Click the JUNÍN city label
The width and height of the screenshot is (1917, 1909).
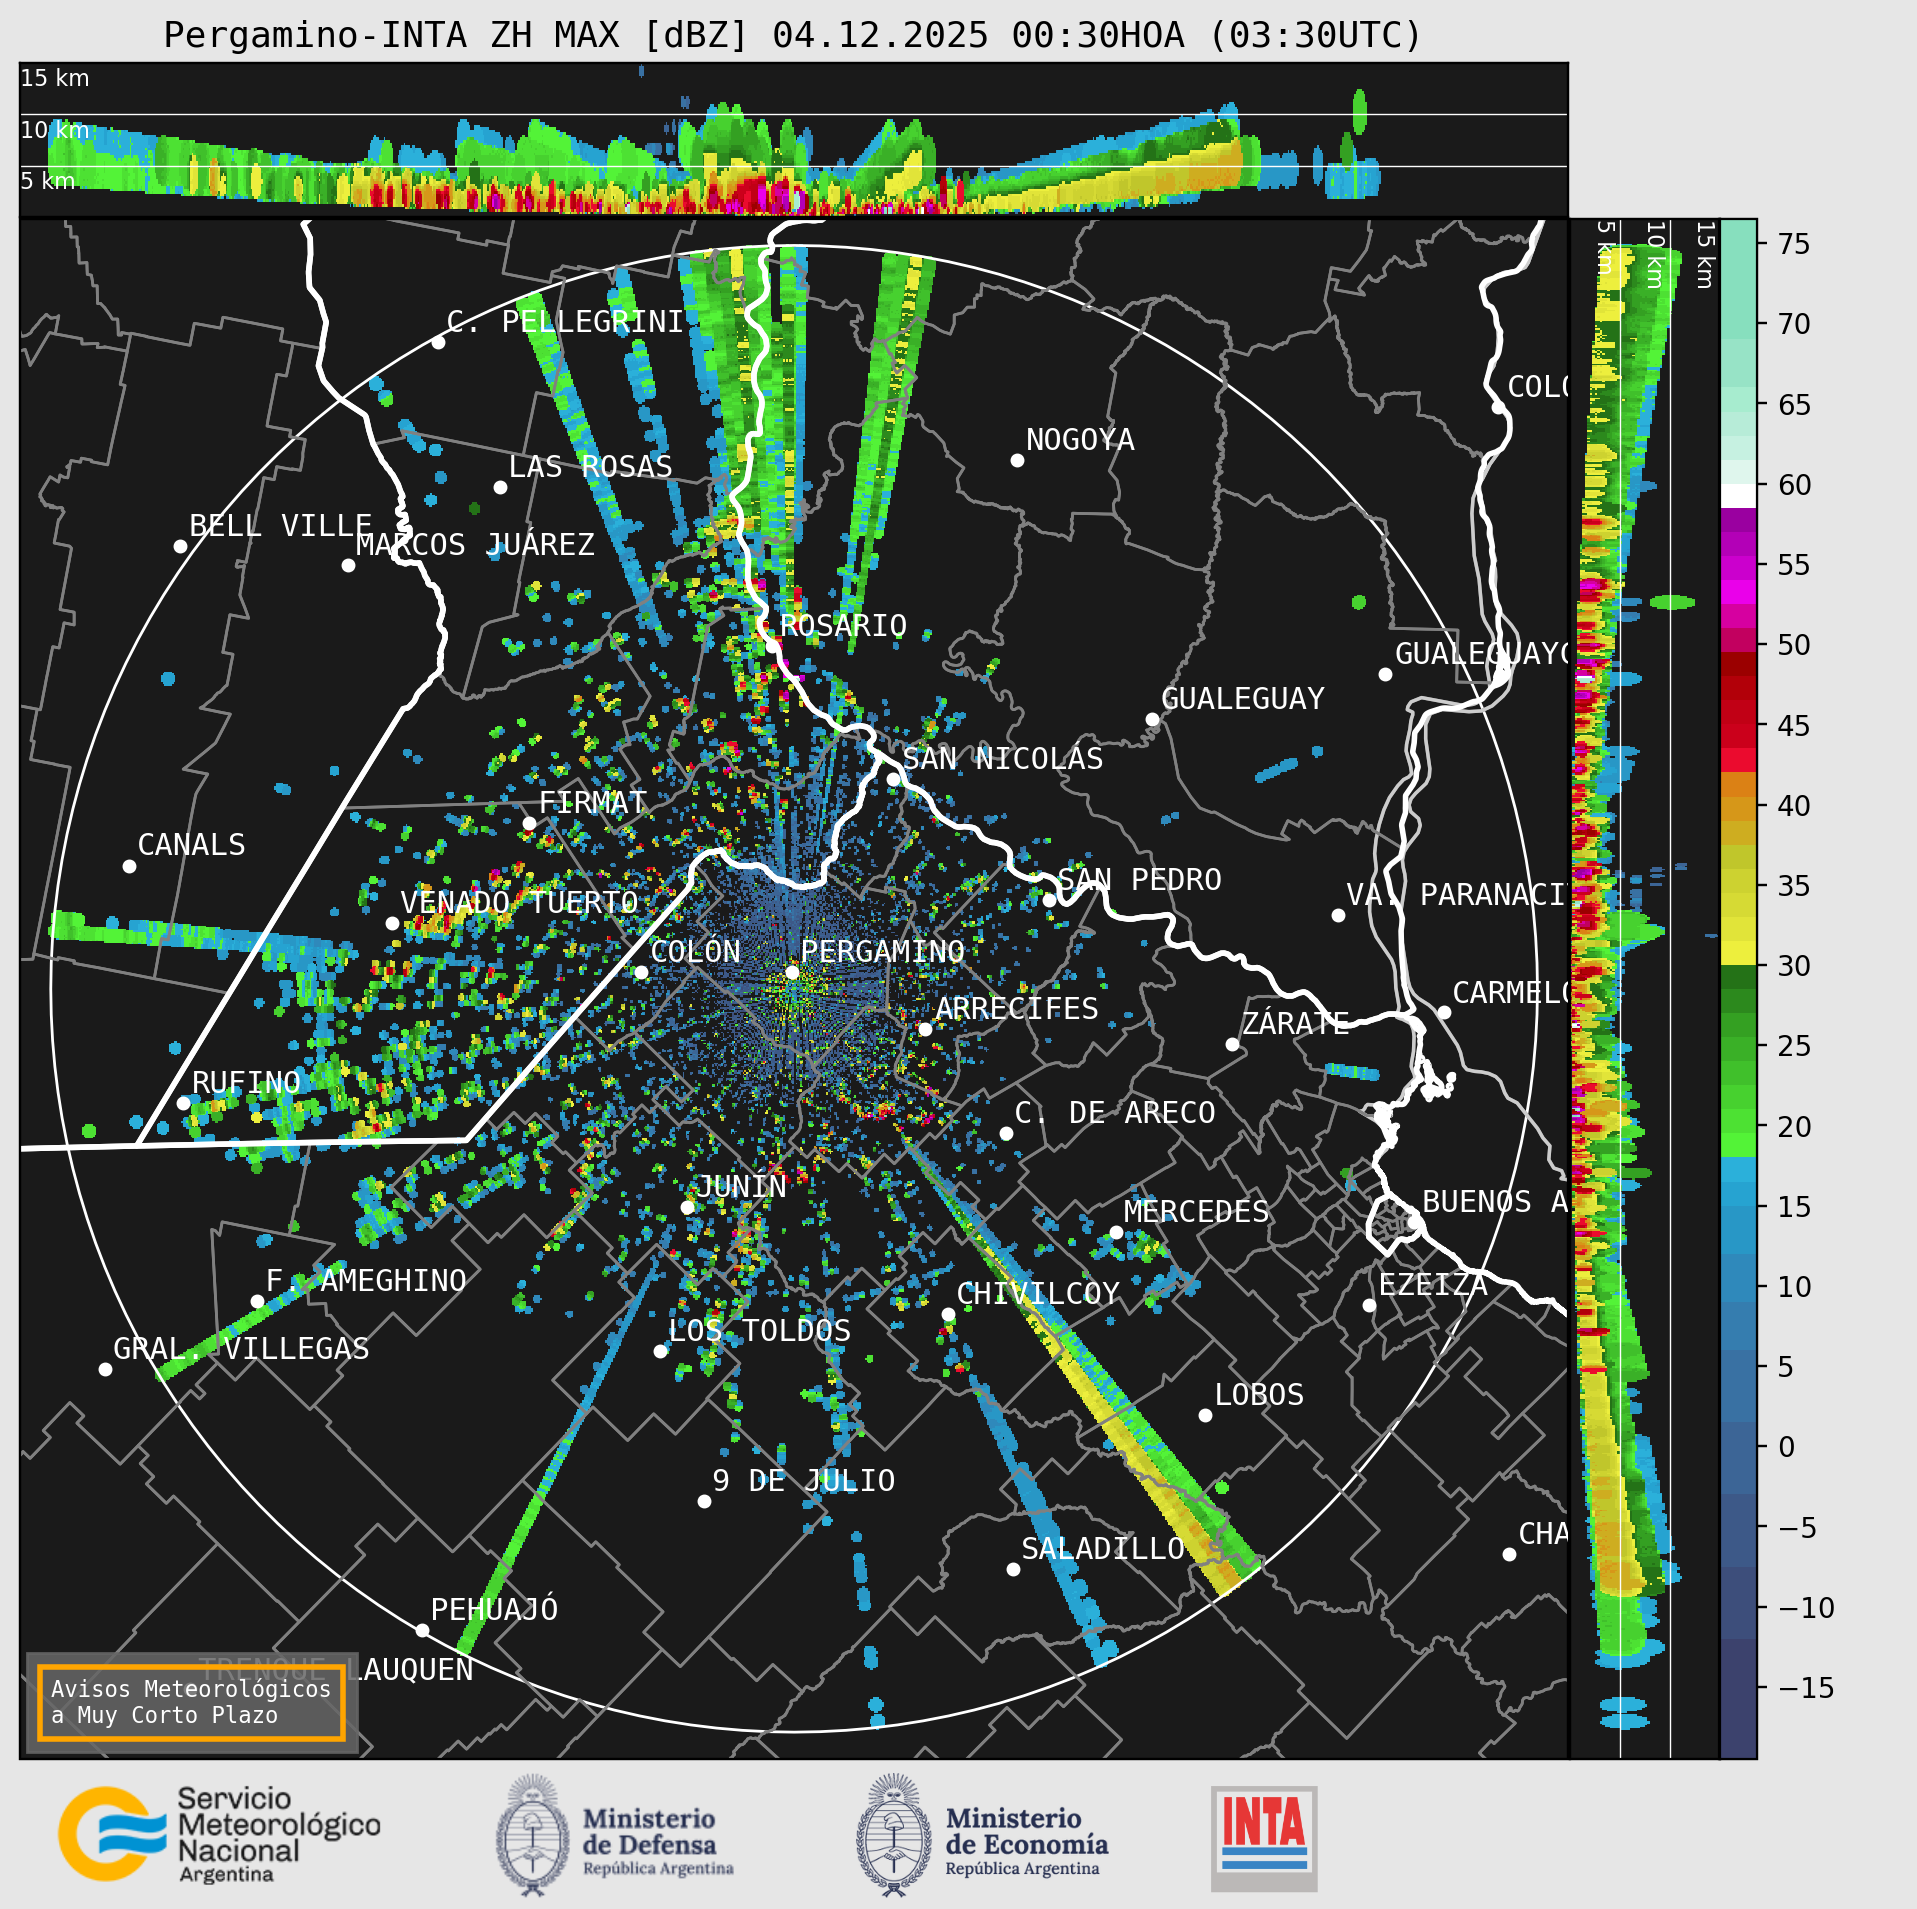pyautogui.click(x=741, y=1187)
